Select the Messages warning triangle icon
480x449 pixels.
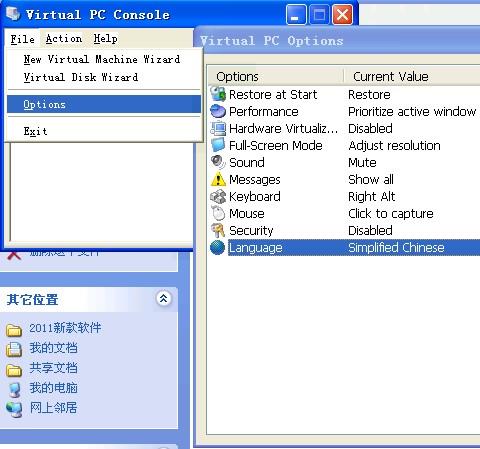[218, 179]
